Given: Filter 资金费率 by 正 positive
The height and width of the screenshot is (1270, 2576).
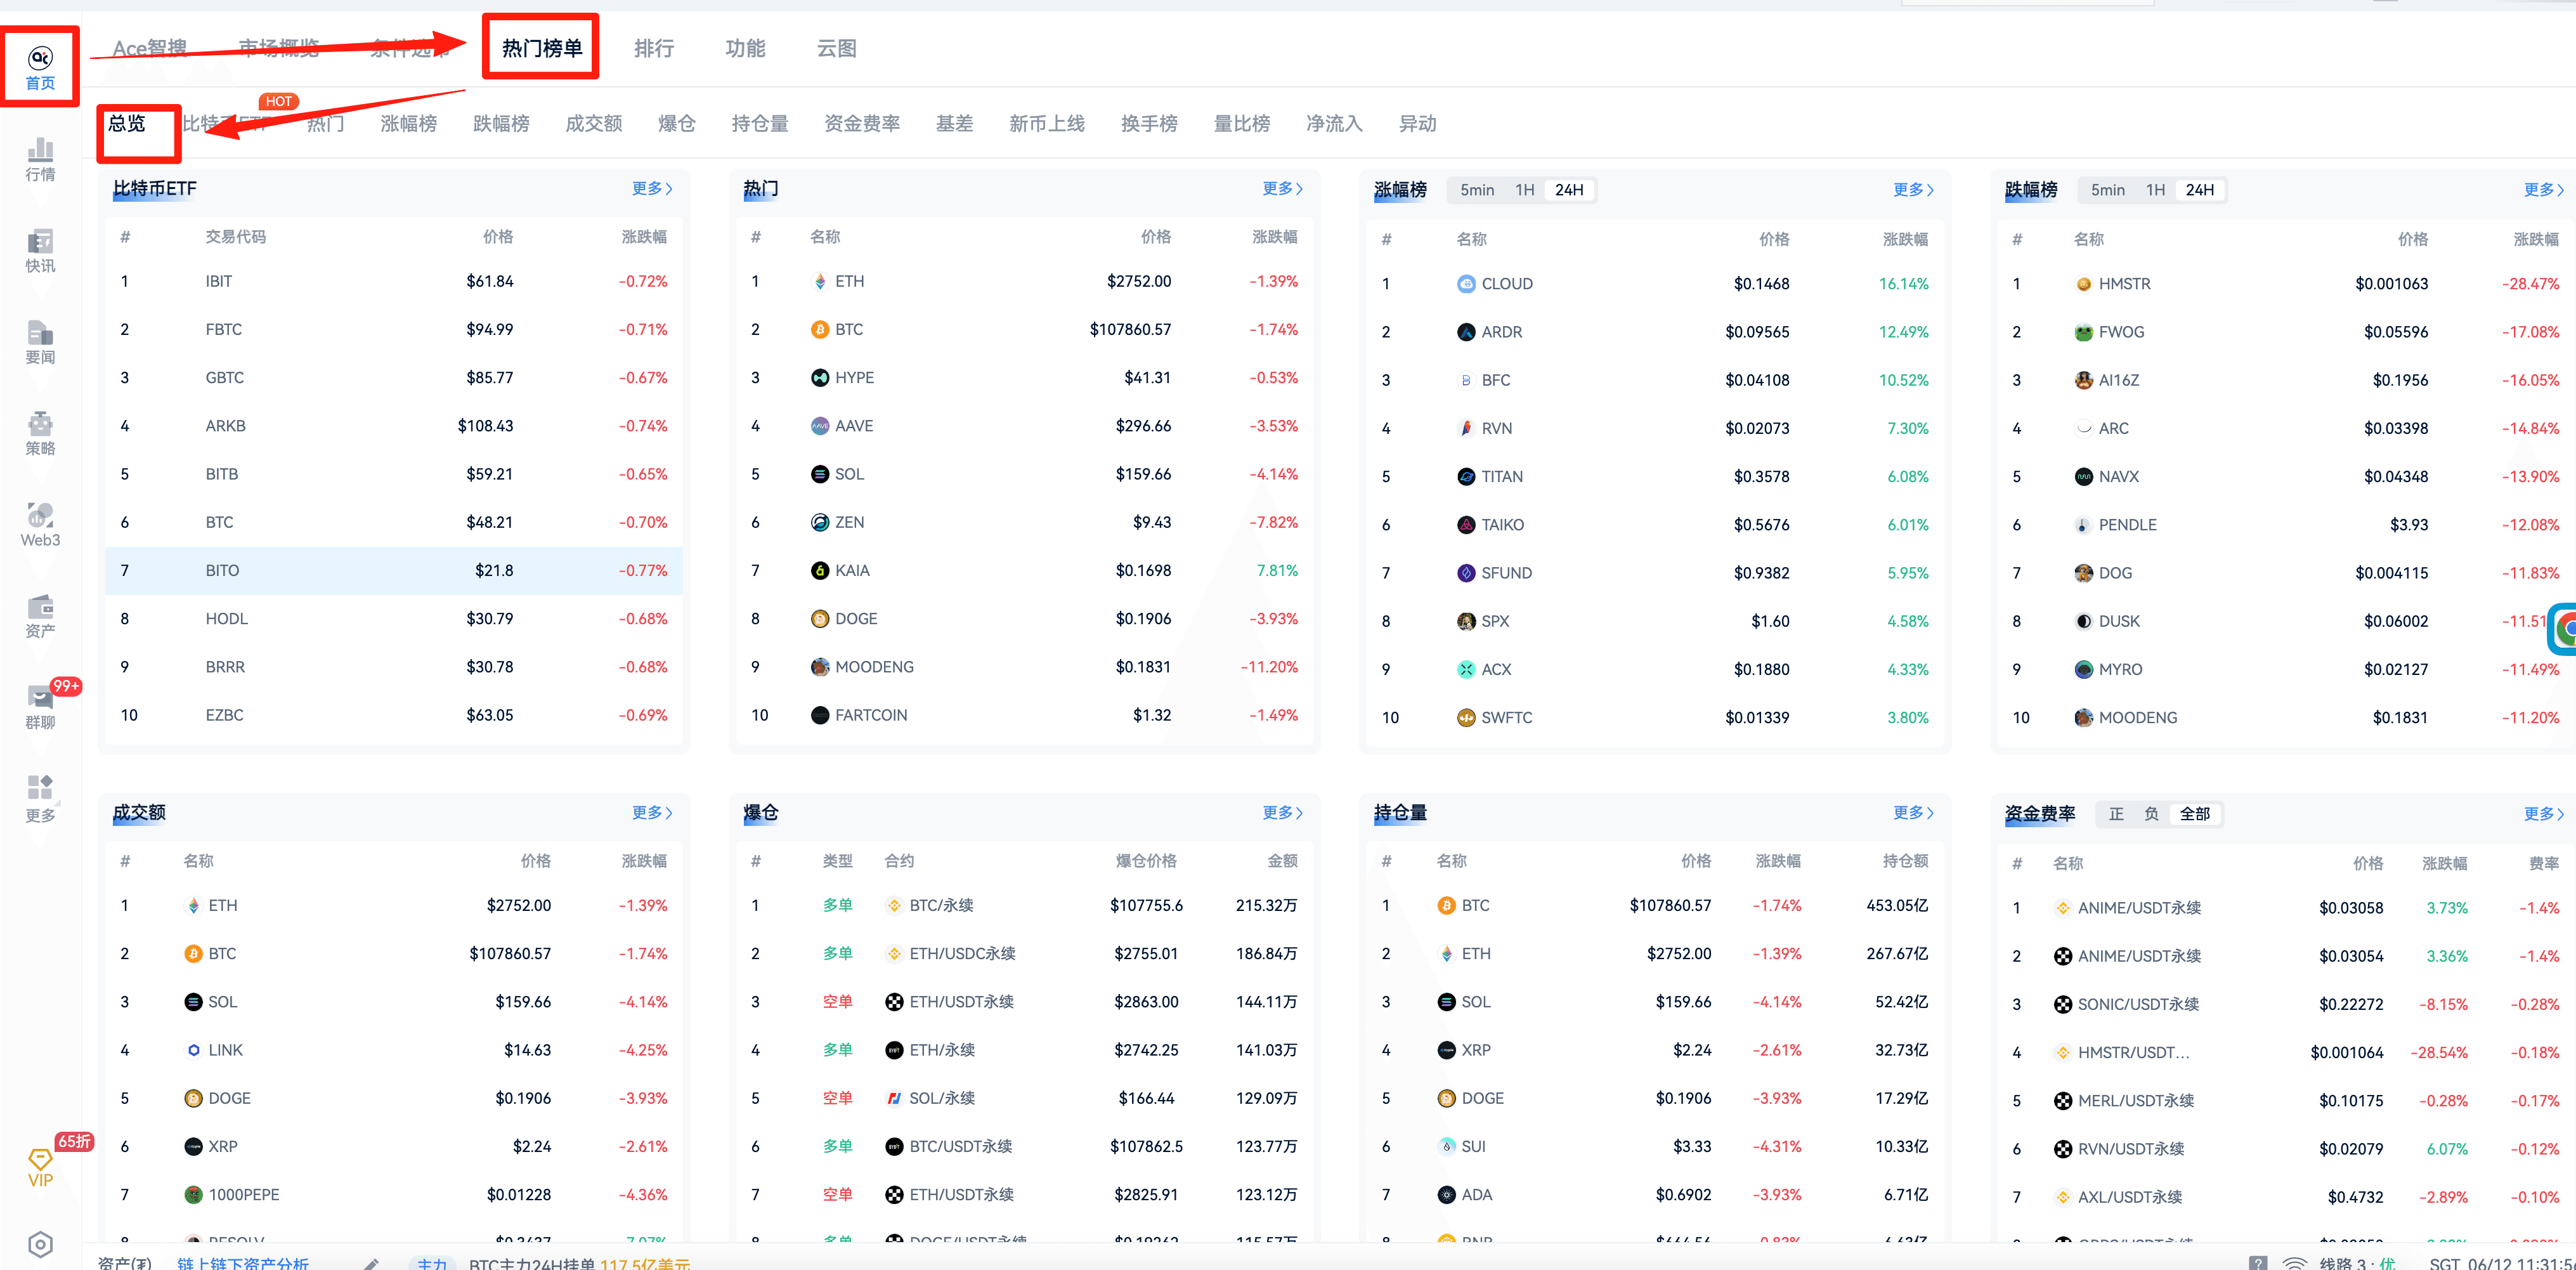Looking at the screenshot, I should [x=2116, y=814].
